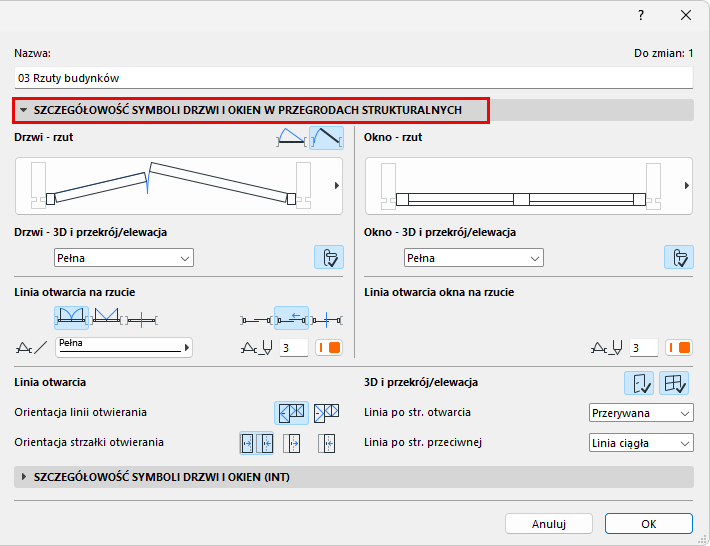Viewport: 710px width, 546px height.
Task: Select double arrow opening orientation icon
Action: [x=256, y=443]
